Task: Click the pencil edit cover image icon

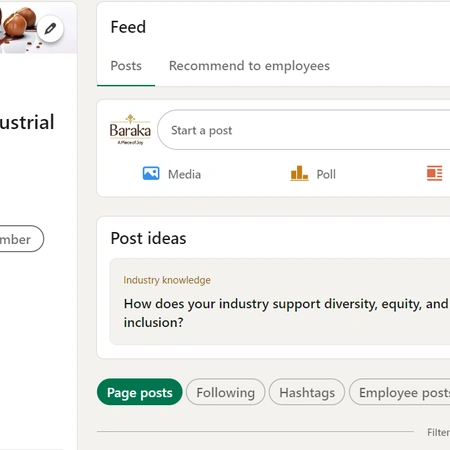Action: 50,29
